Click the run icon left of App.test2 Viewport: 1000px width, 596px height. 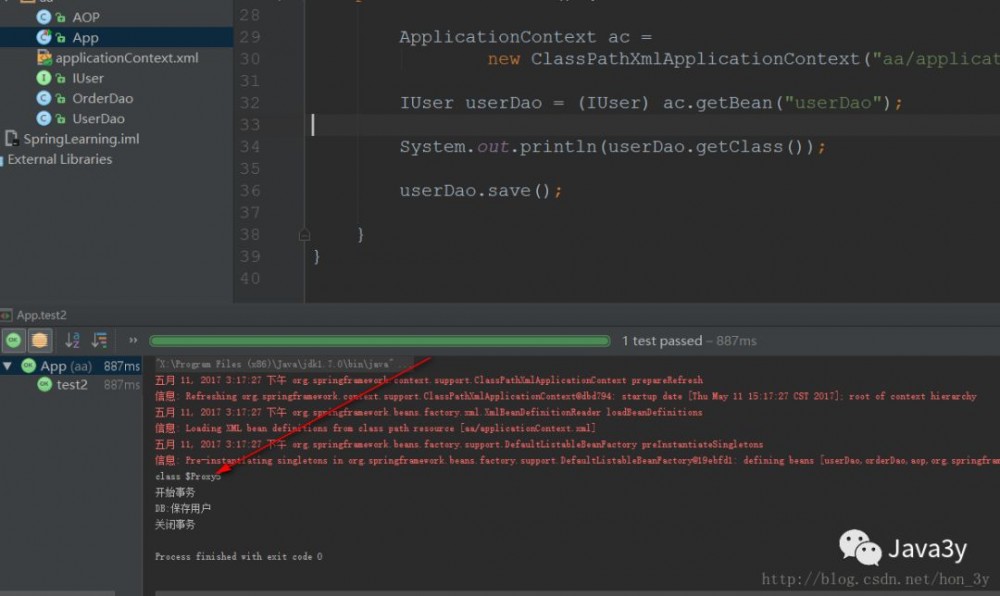click(6, 315)
